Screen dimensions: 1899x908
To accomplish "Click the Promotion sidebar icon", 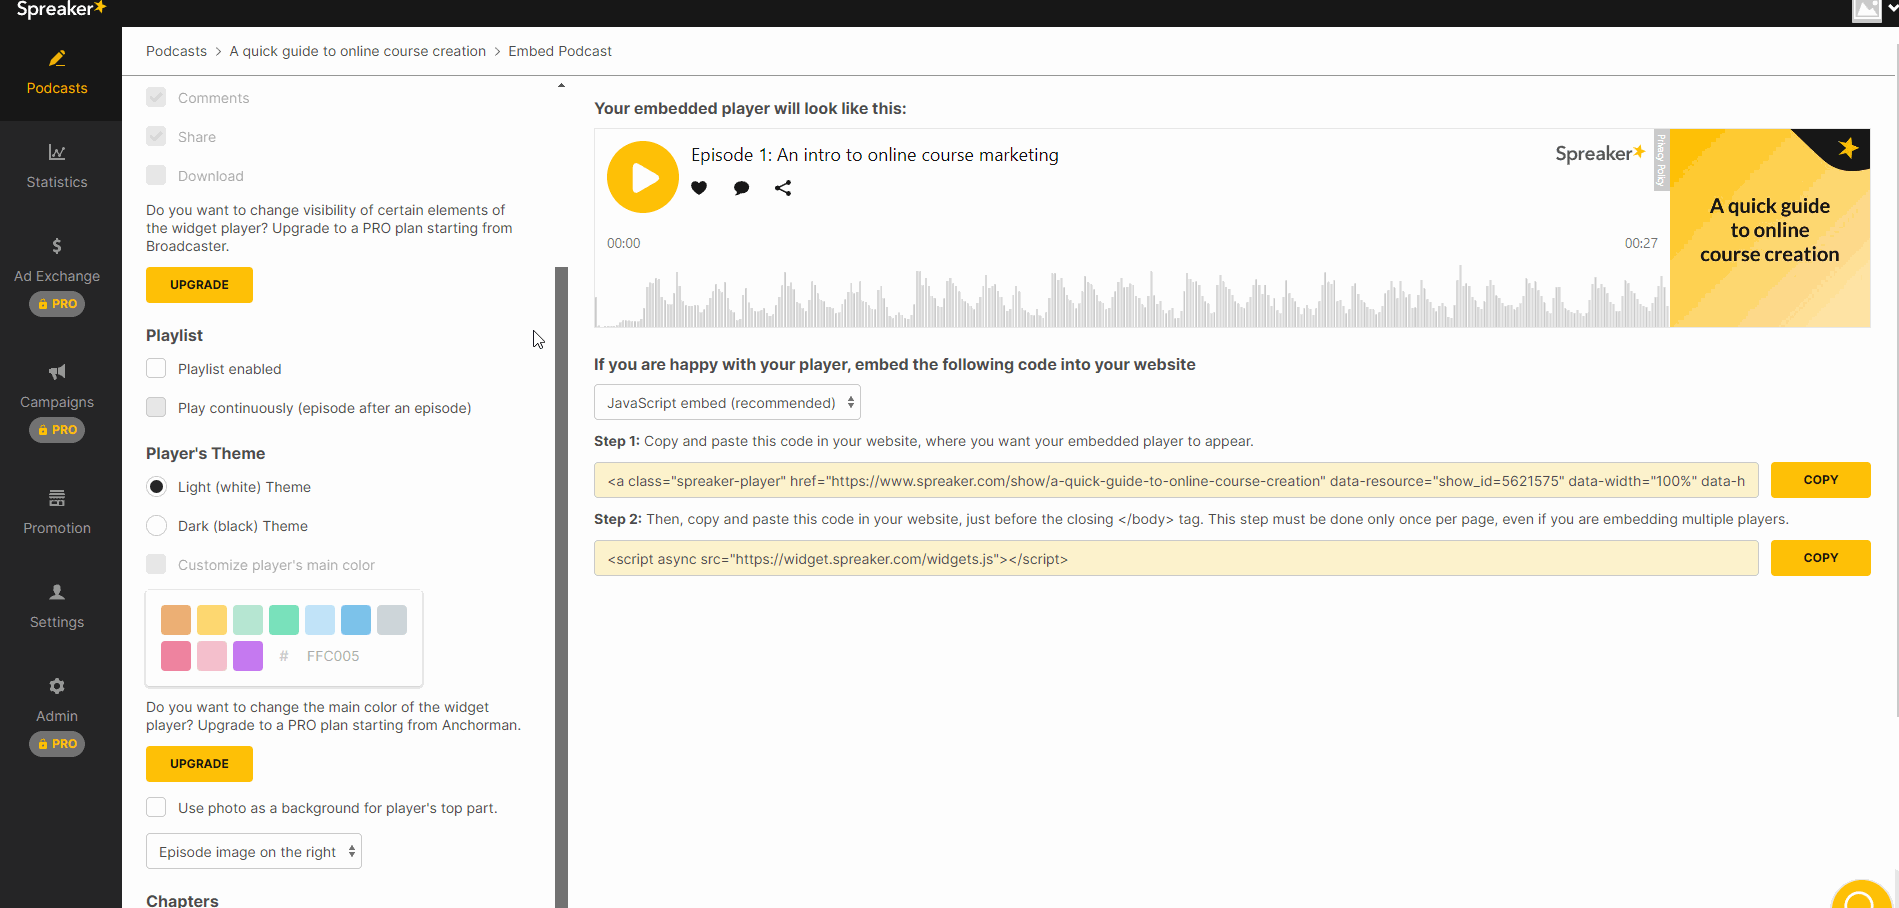I will point(56,499).
